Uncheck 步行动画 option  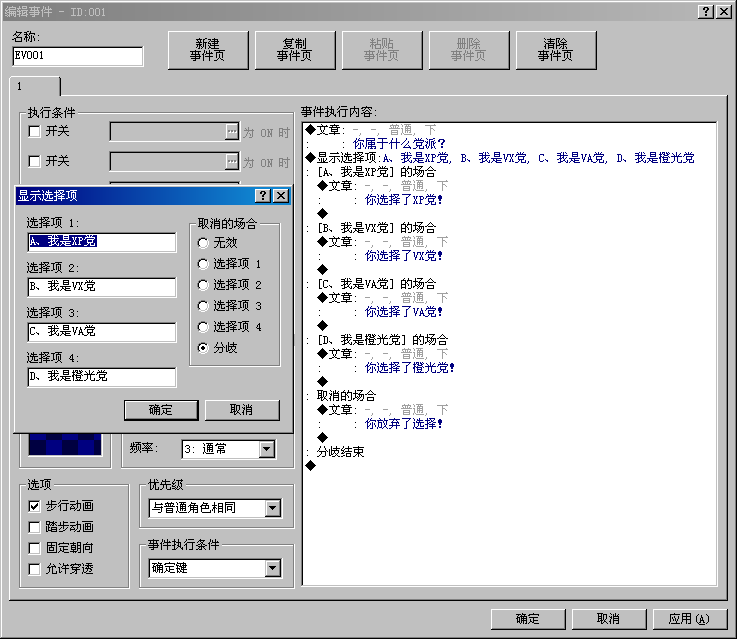tap(34, 506)
